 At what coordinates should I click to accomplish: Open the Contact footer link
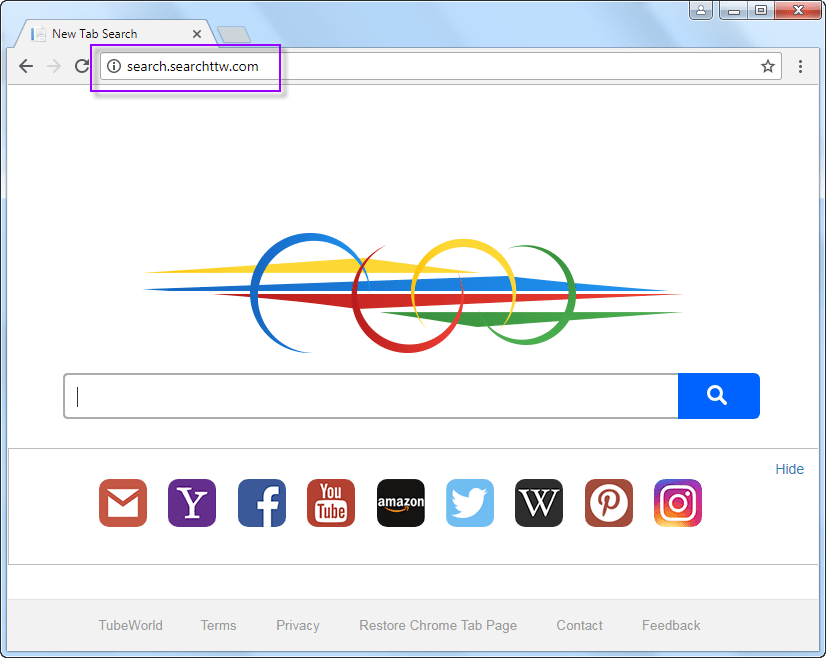coord(579,625)
